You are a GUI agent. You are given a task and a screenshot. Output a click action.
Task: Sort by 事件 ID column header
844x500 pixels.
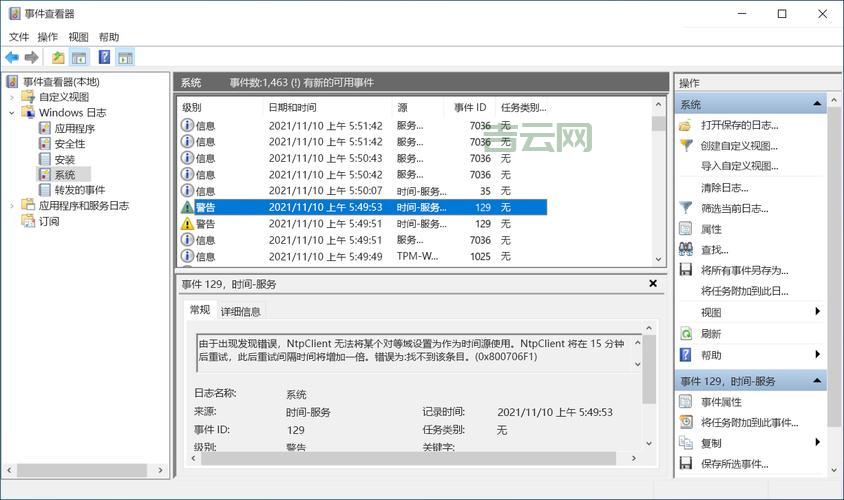pyautogui.click(x=469, y=108)
